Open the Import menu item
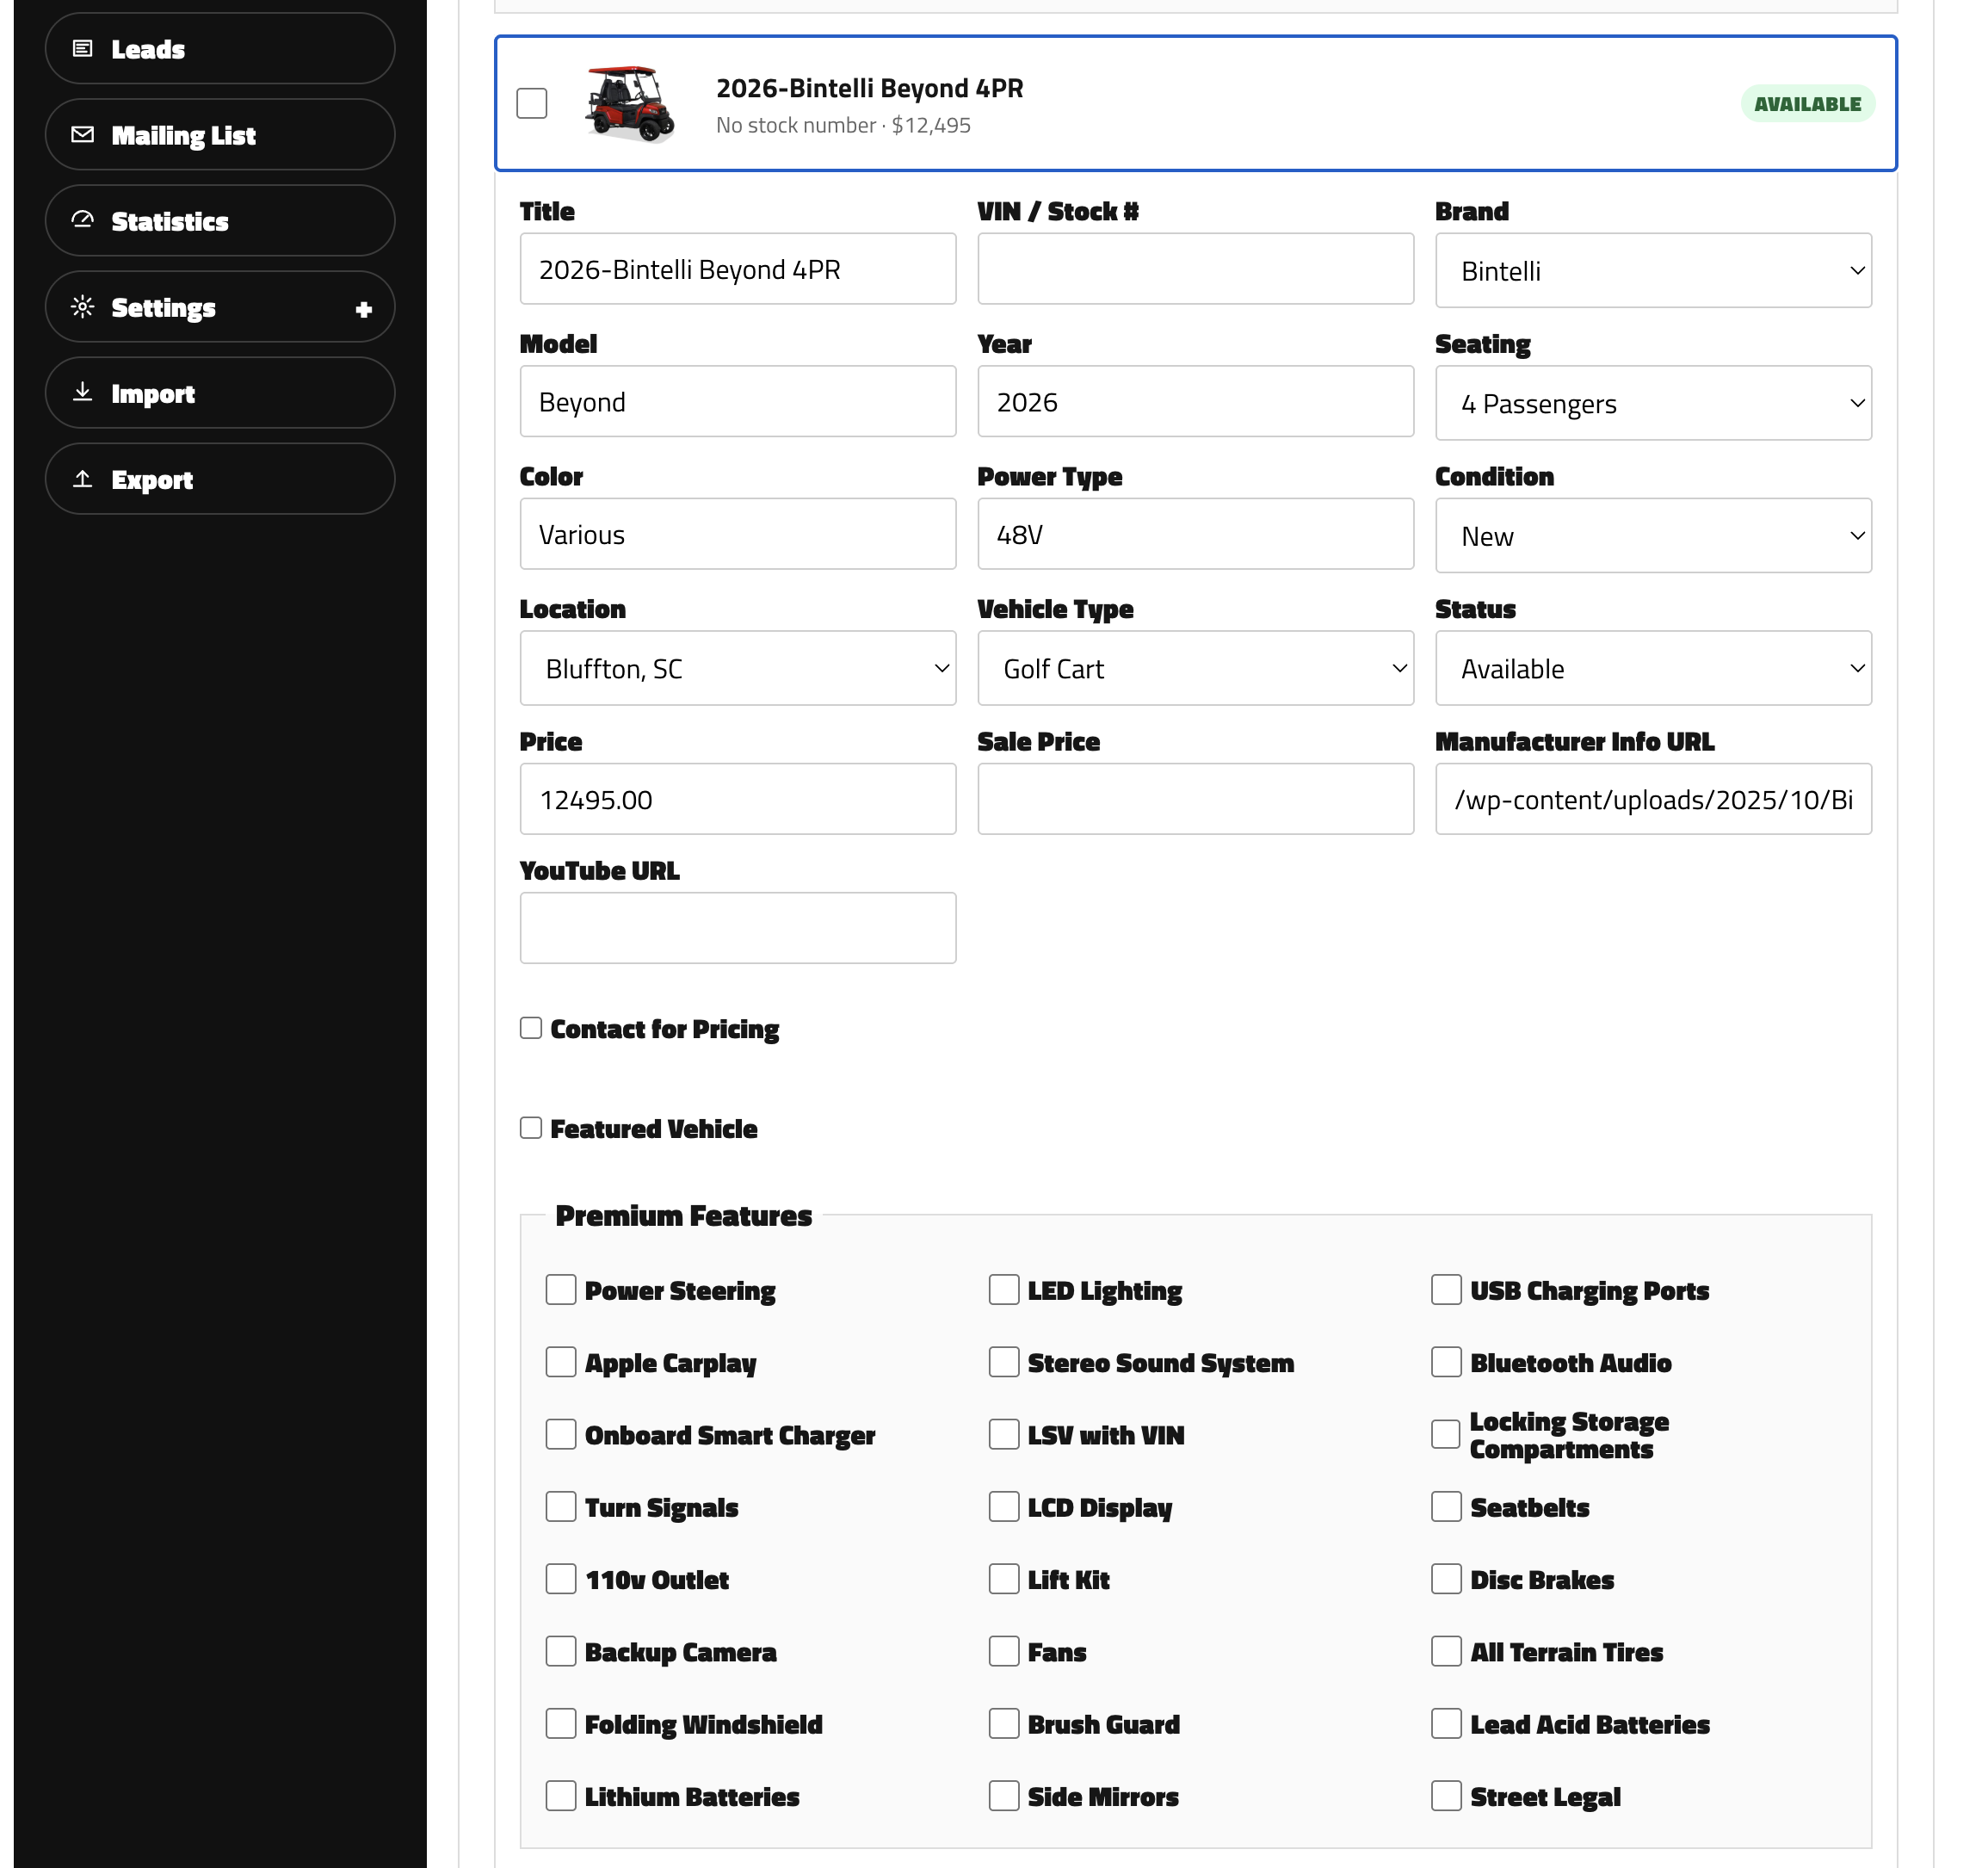The width and height of the screenshot is (1988, 1868). [x=220, y=392]
